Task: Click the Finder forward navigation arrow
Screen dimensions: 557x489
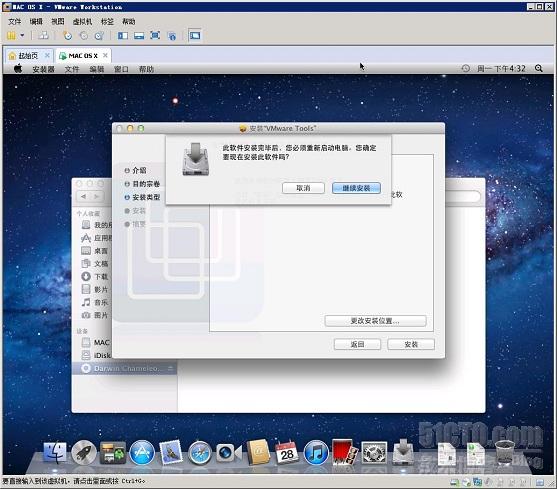Action: click(96, 196)
